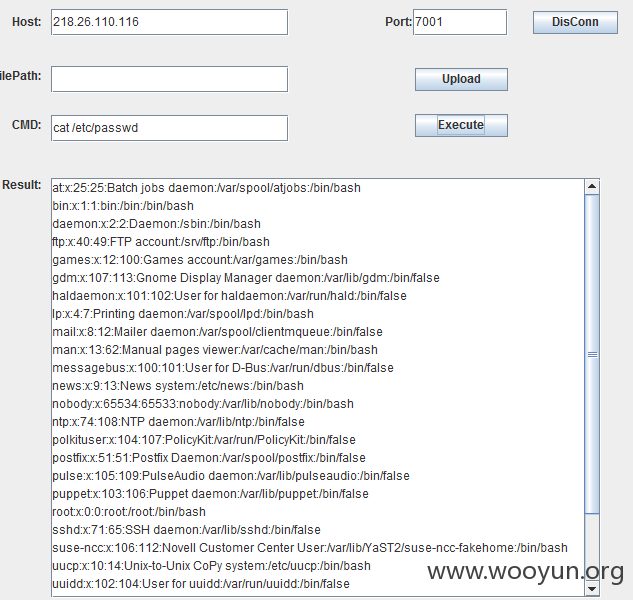Select the mail Mailer daemon line

[217, 332]
